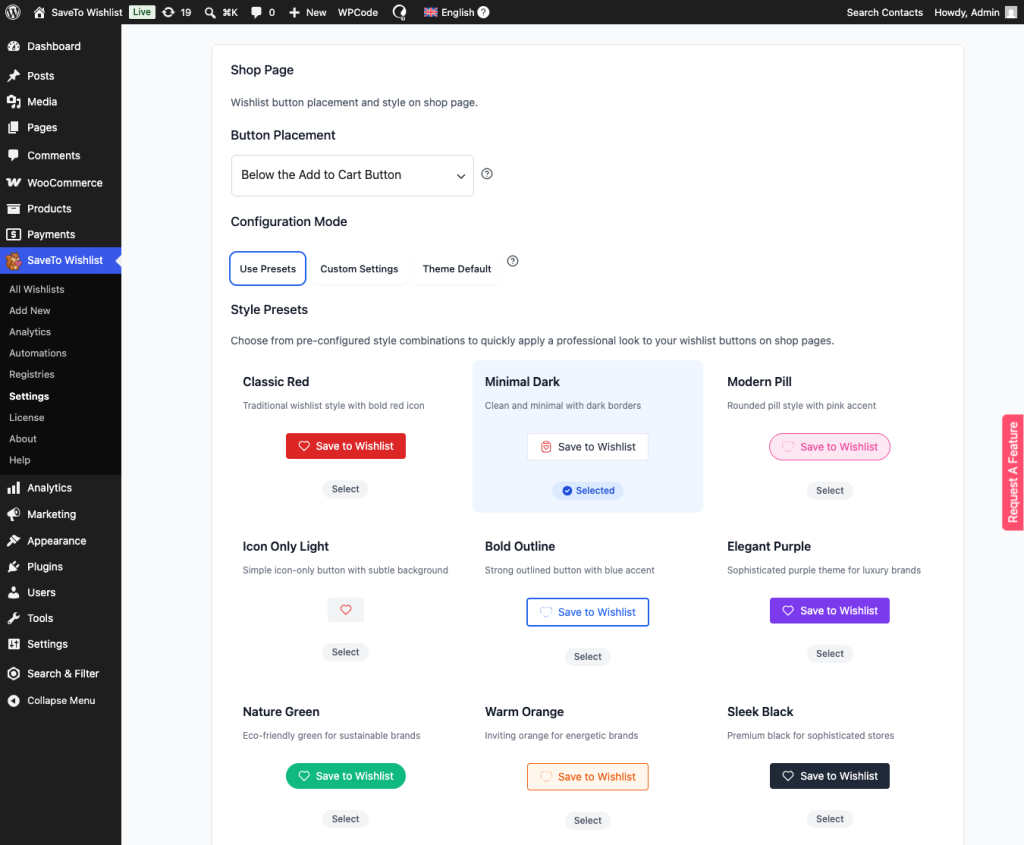Click the SaveTo Wishlist sidebar icon

pos(14,261)
